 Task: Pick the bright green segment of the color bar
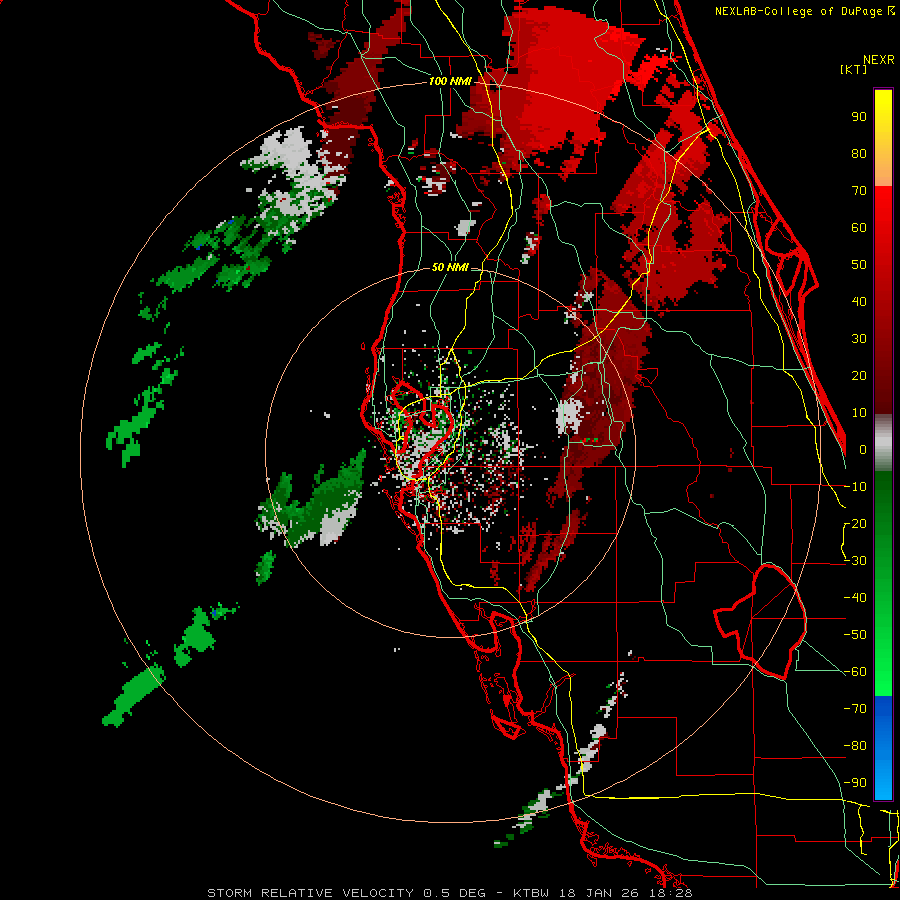pyautogui.click(x=883, y=583)
